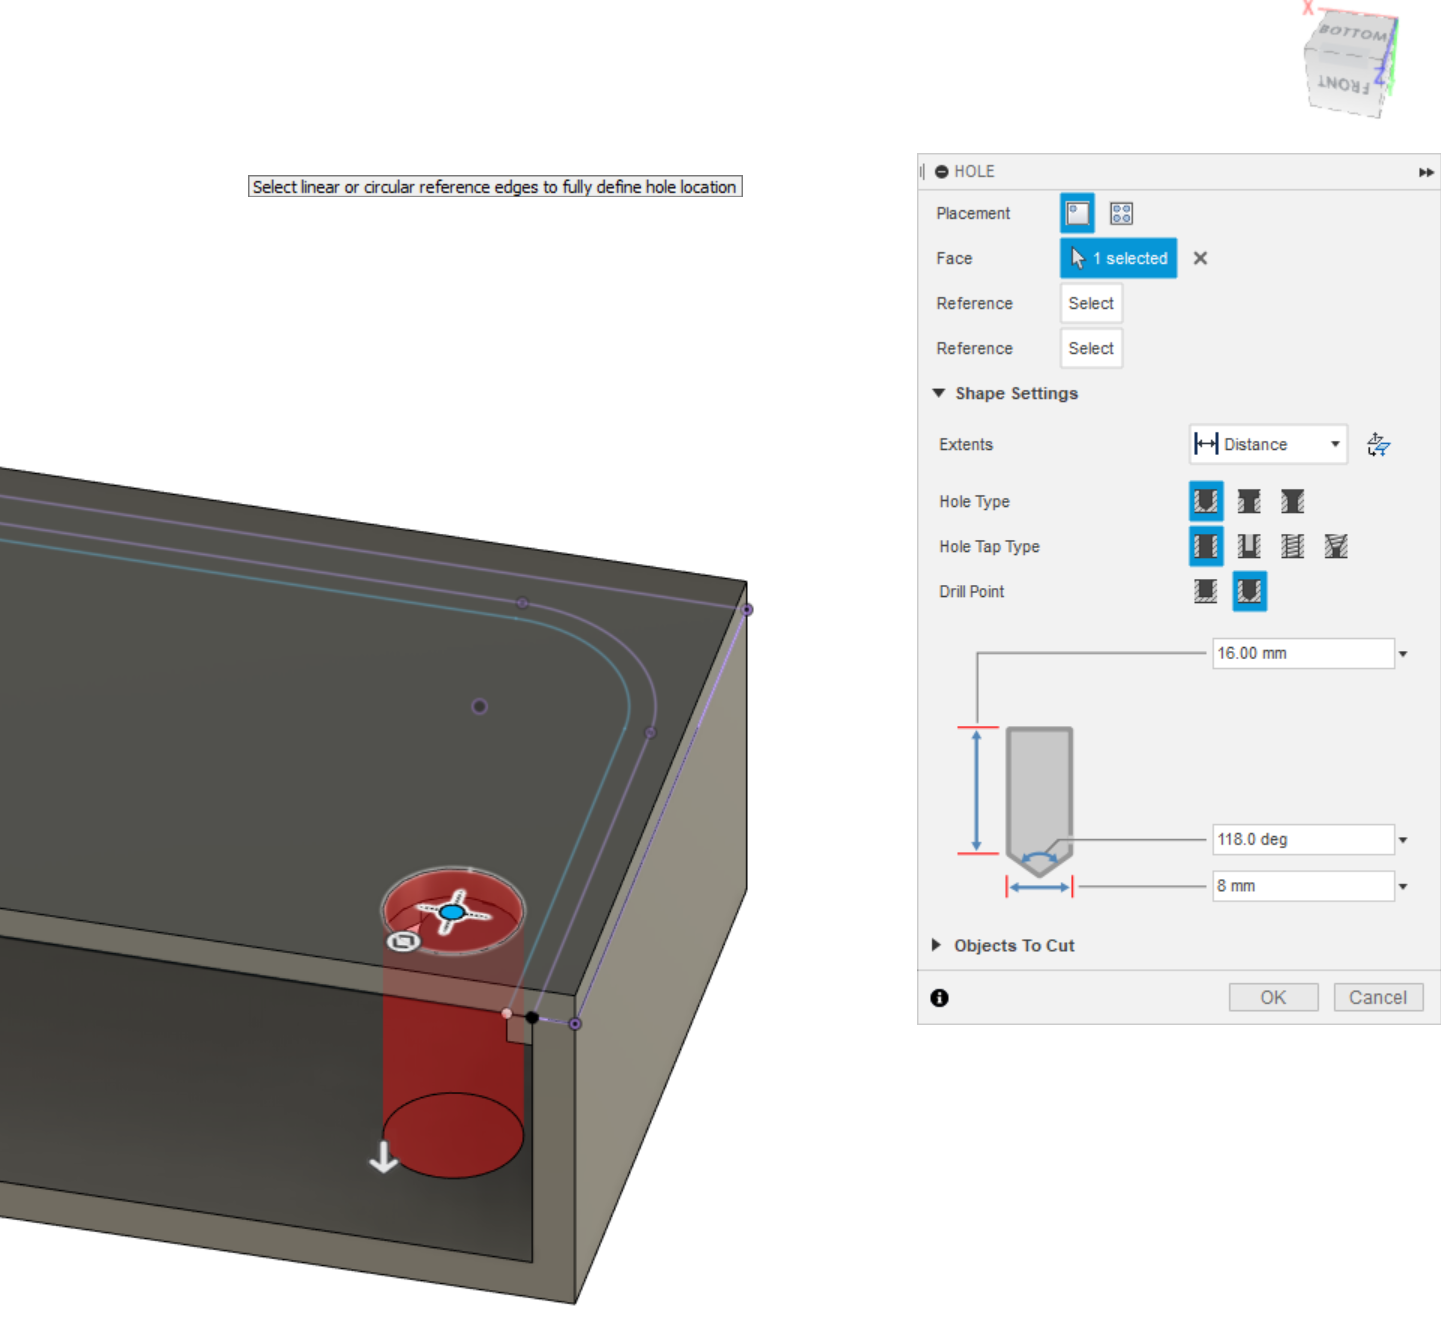Open the dropdown arrow beside 118.0 deg
1441x1324 pixels.
1403,840
